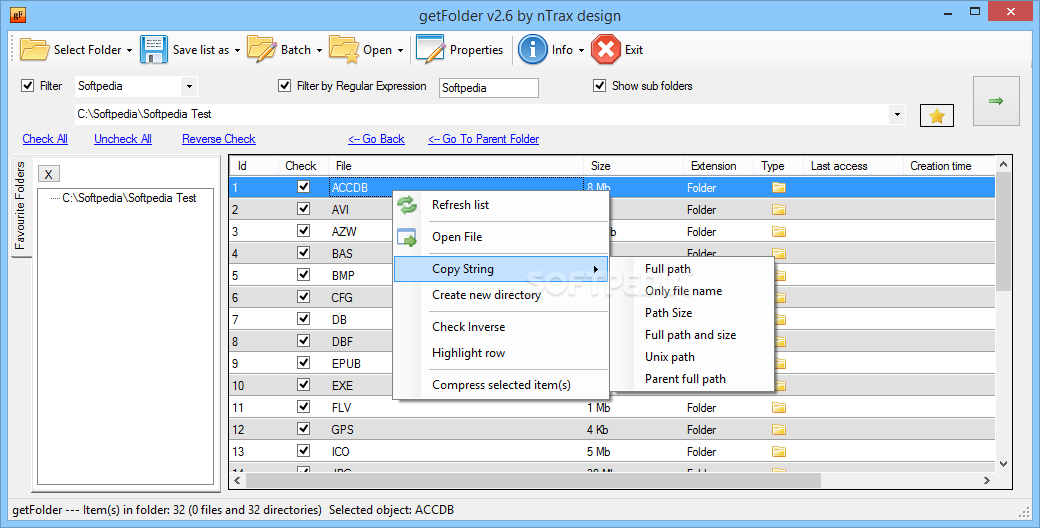Select Create new directory
The image size is (1040, 528).
point(486,295)
